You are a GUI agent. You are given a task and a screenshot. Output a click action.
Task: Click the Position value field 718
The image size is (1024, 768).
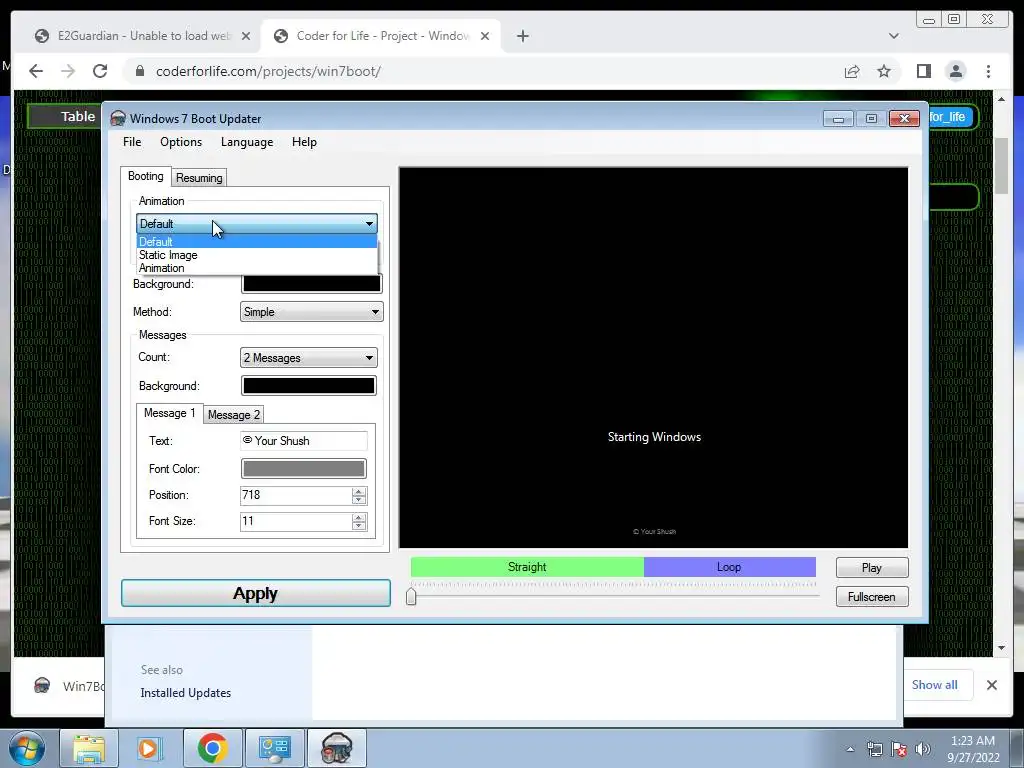point(296,495)
